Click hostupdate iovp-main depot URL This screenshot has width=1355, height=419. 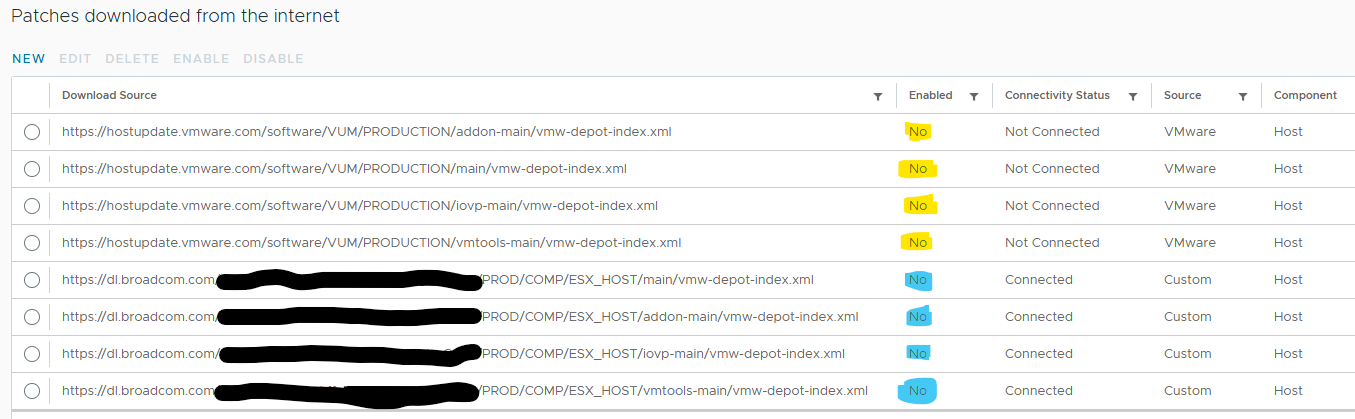[x=360, y=206]
